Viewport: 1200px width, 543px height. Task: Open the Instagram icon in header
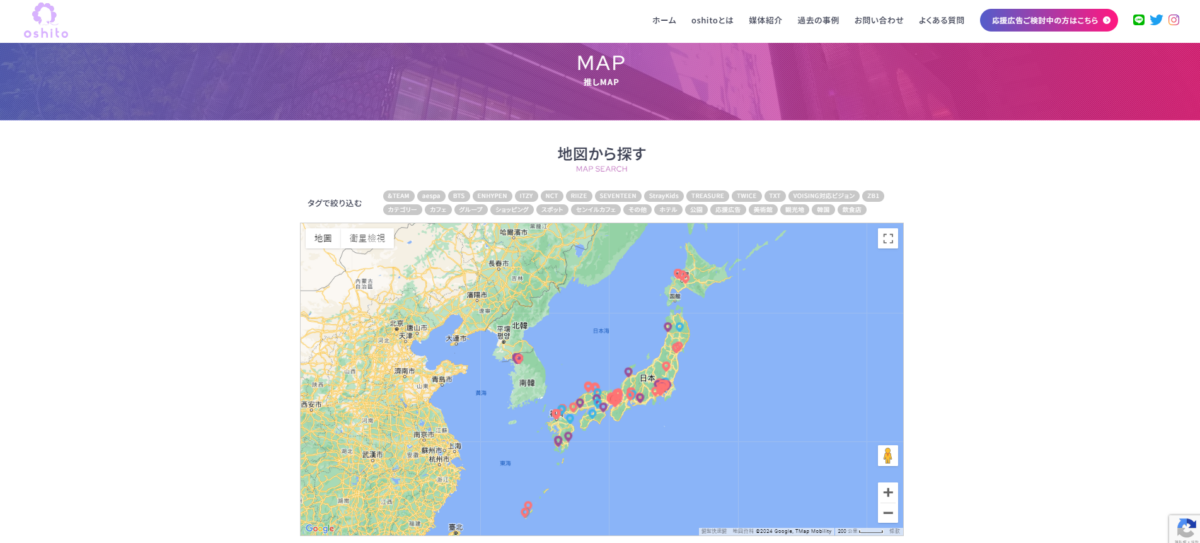[x=1174, y=20]
